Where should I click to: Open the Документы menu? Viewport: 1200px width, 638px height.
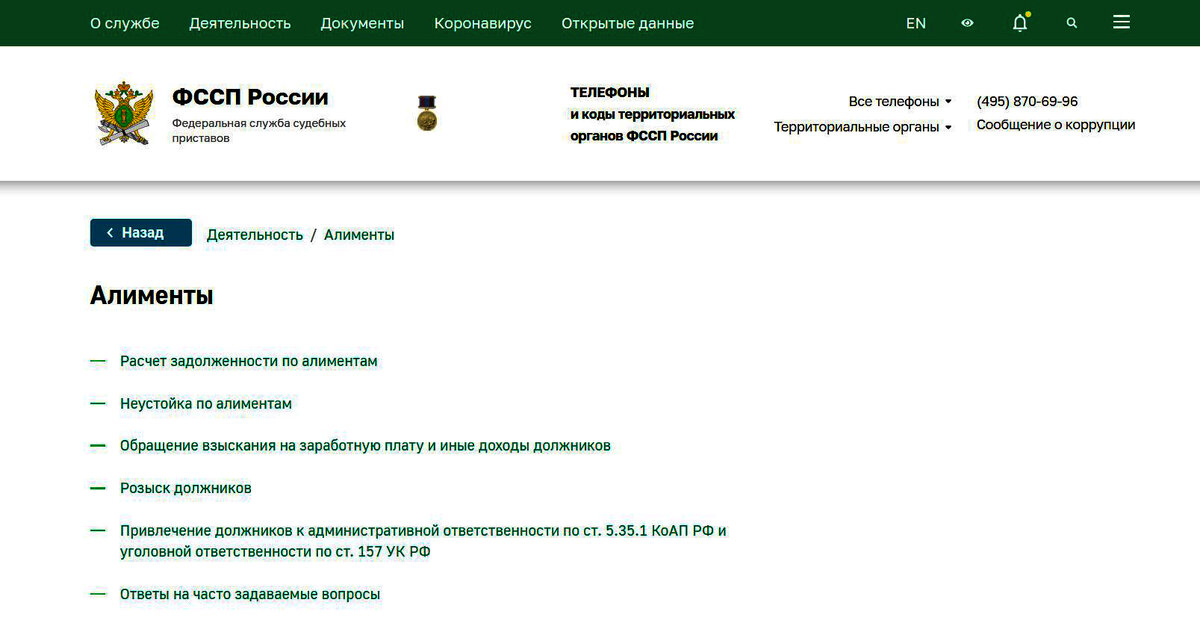[362, 23]
